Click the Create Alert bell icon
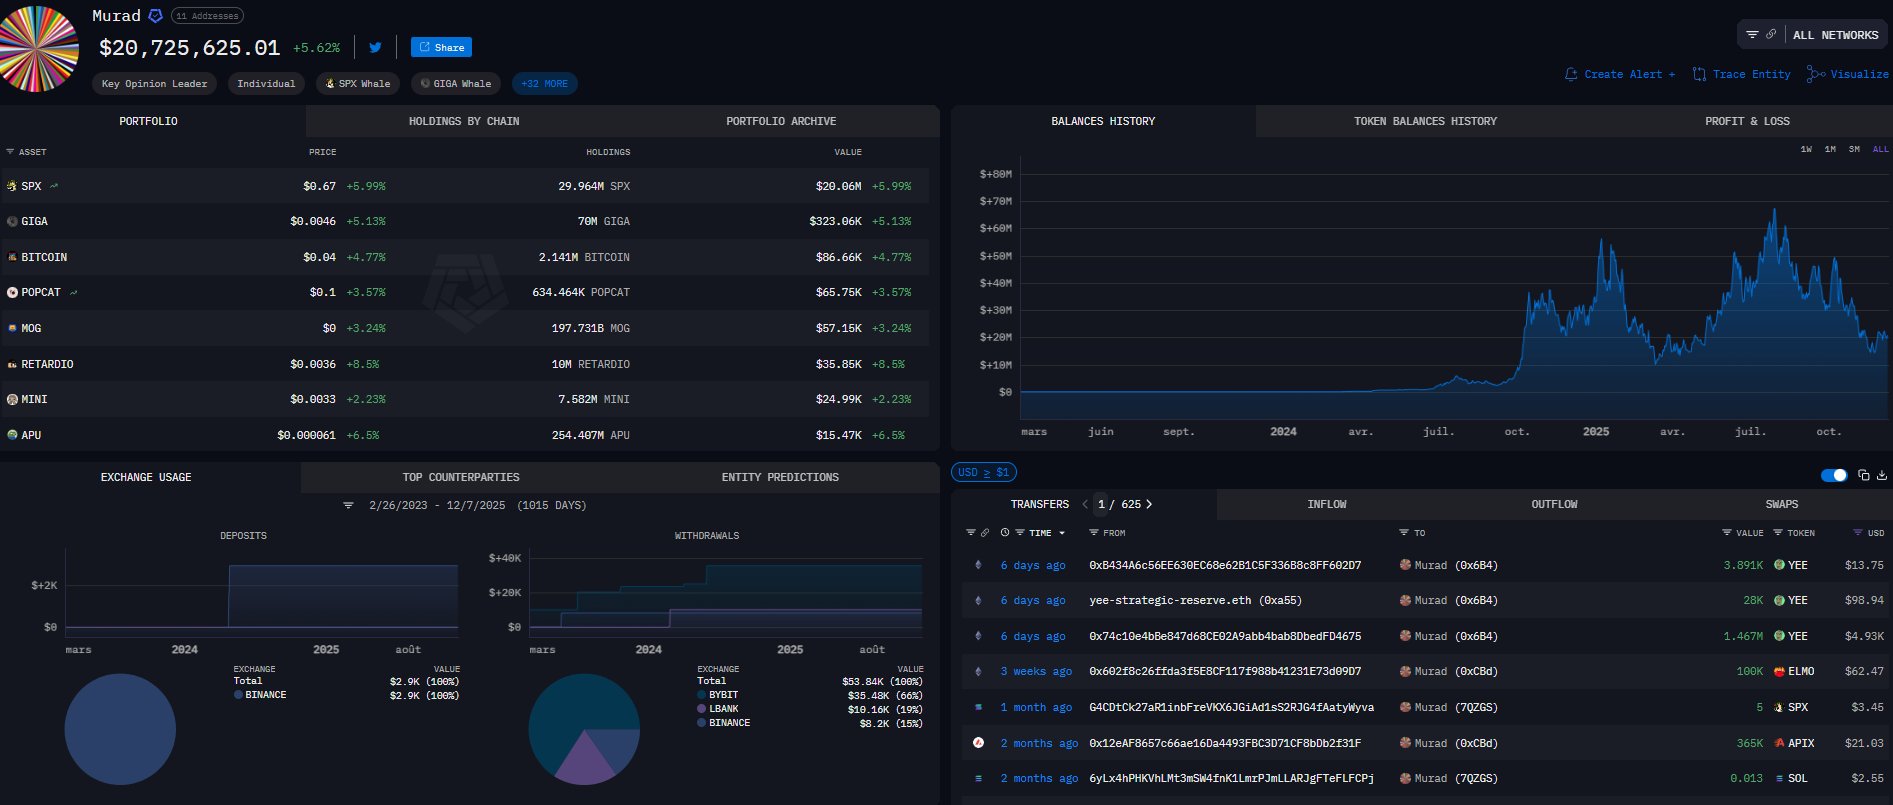The height and width of the screenshot is (805, 1893). click(1571, 74)
